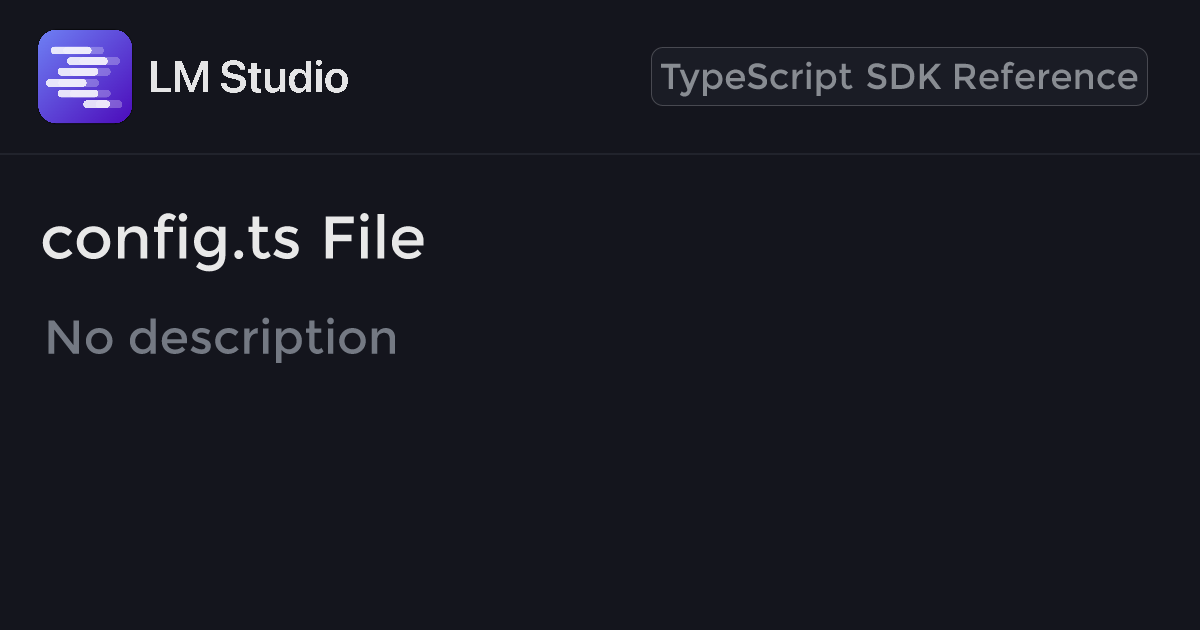The height and width of the screenshot is (630, 1200).
Task: Click the LM Studio purple logo icon
Action: pos(85,77)
